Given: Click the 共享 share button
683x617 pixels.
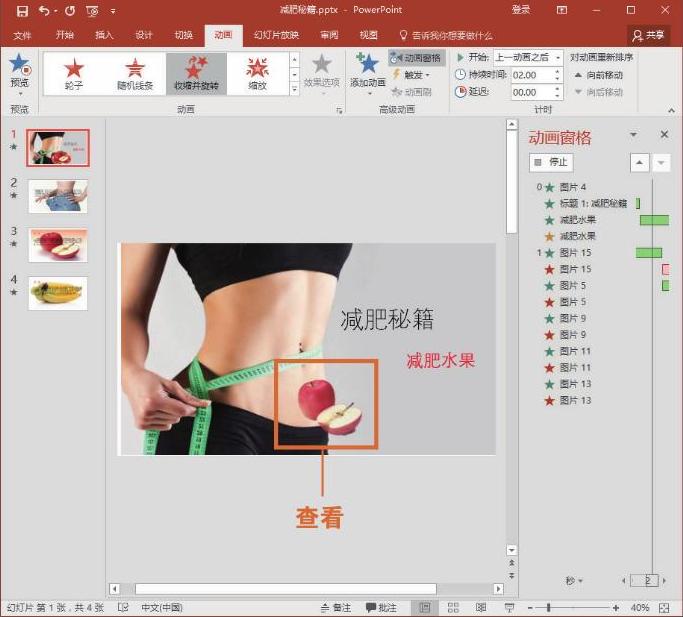Looking at the screenshot, I should coord(649,35).
